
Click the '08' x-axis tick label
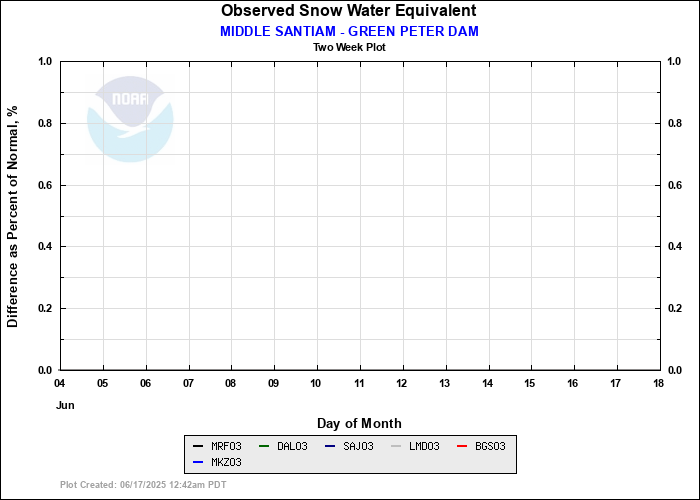click(x=230, y=383)
